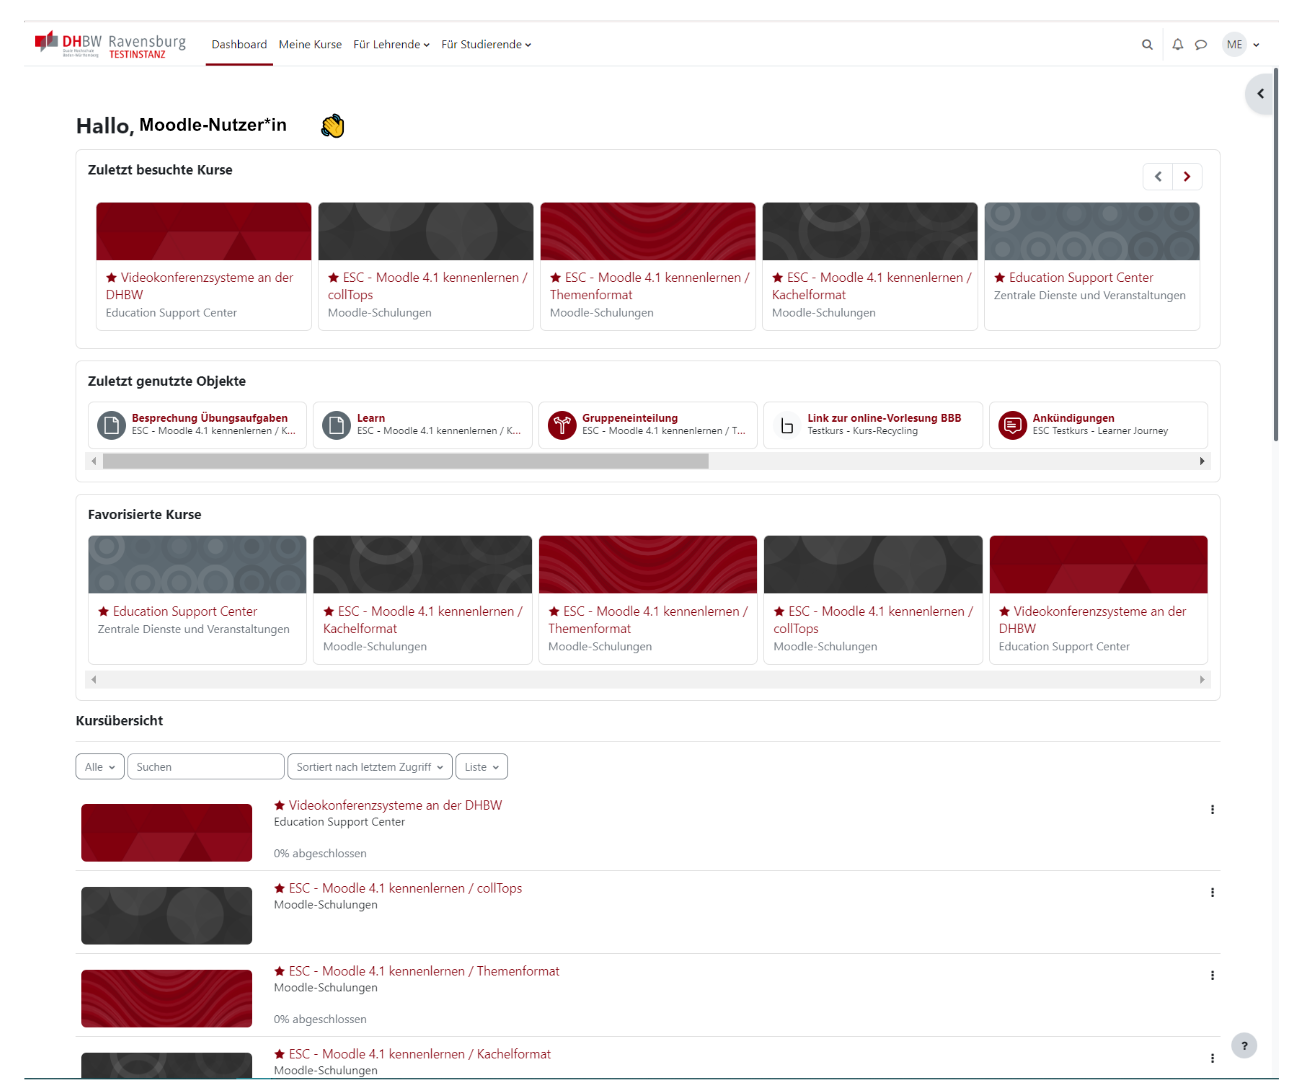Screen dimensions: 1300x1080
Task: Open Themenformat course thumbnail in course list
Action: point(166,999)
